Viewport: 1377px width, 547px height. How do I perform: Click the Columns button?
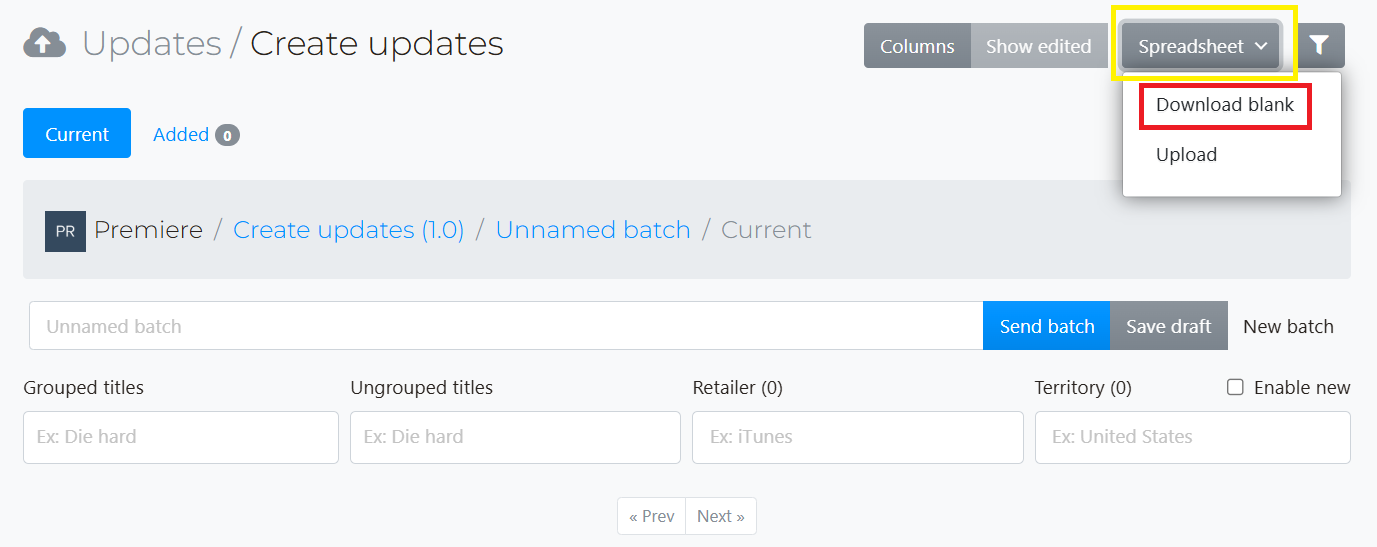(917, 46)
